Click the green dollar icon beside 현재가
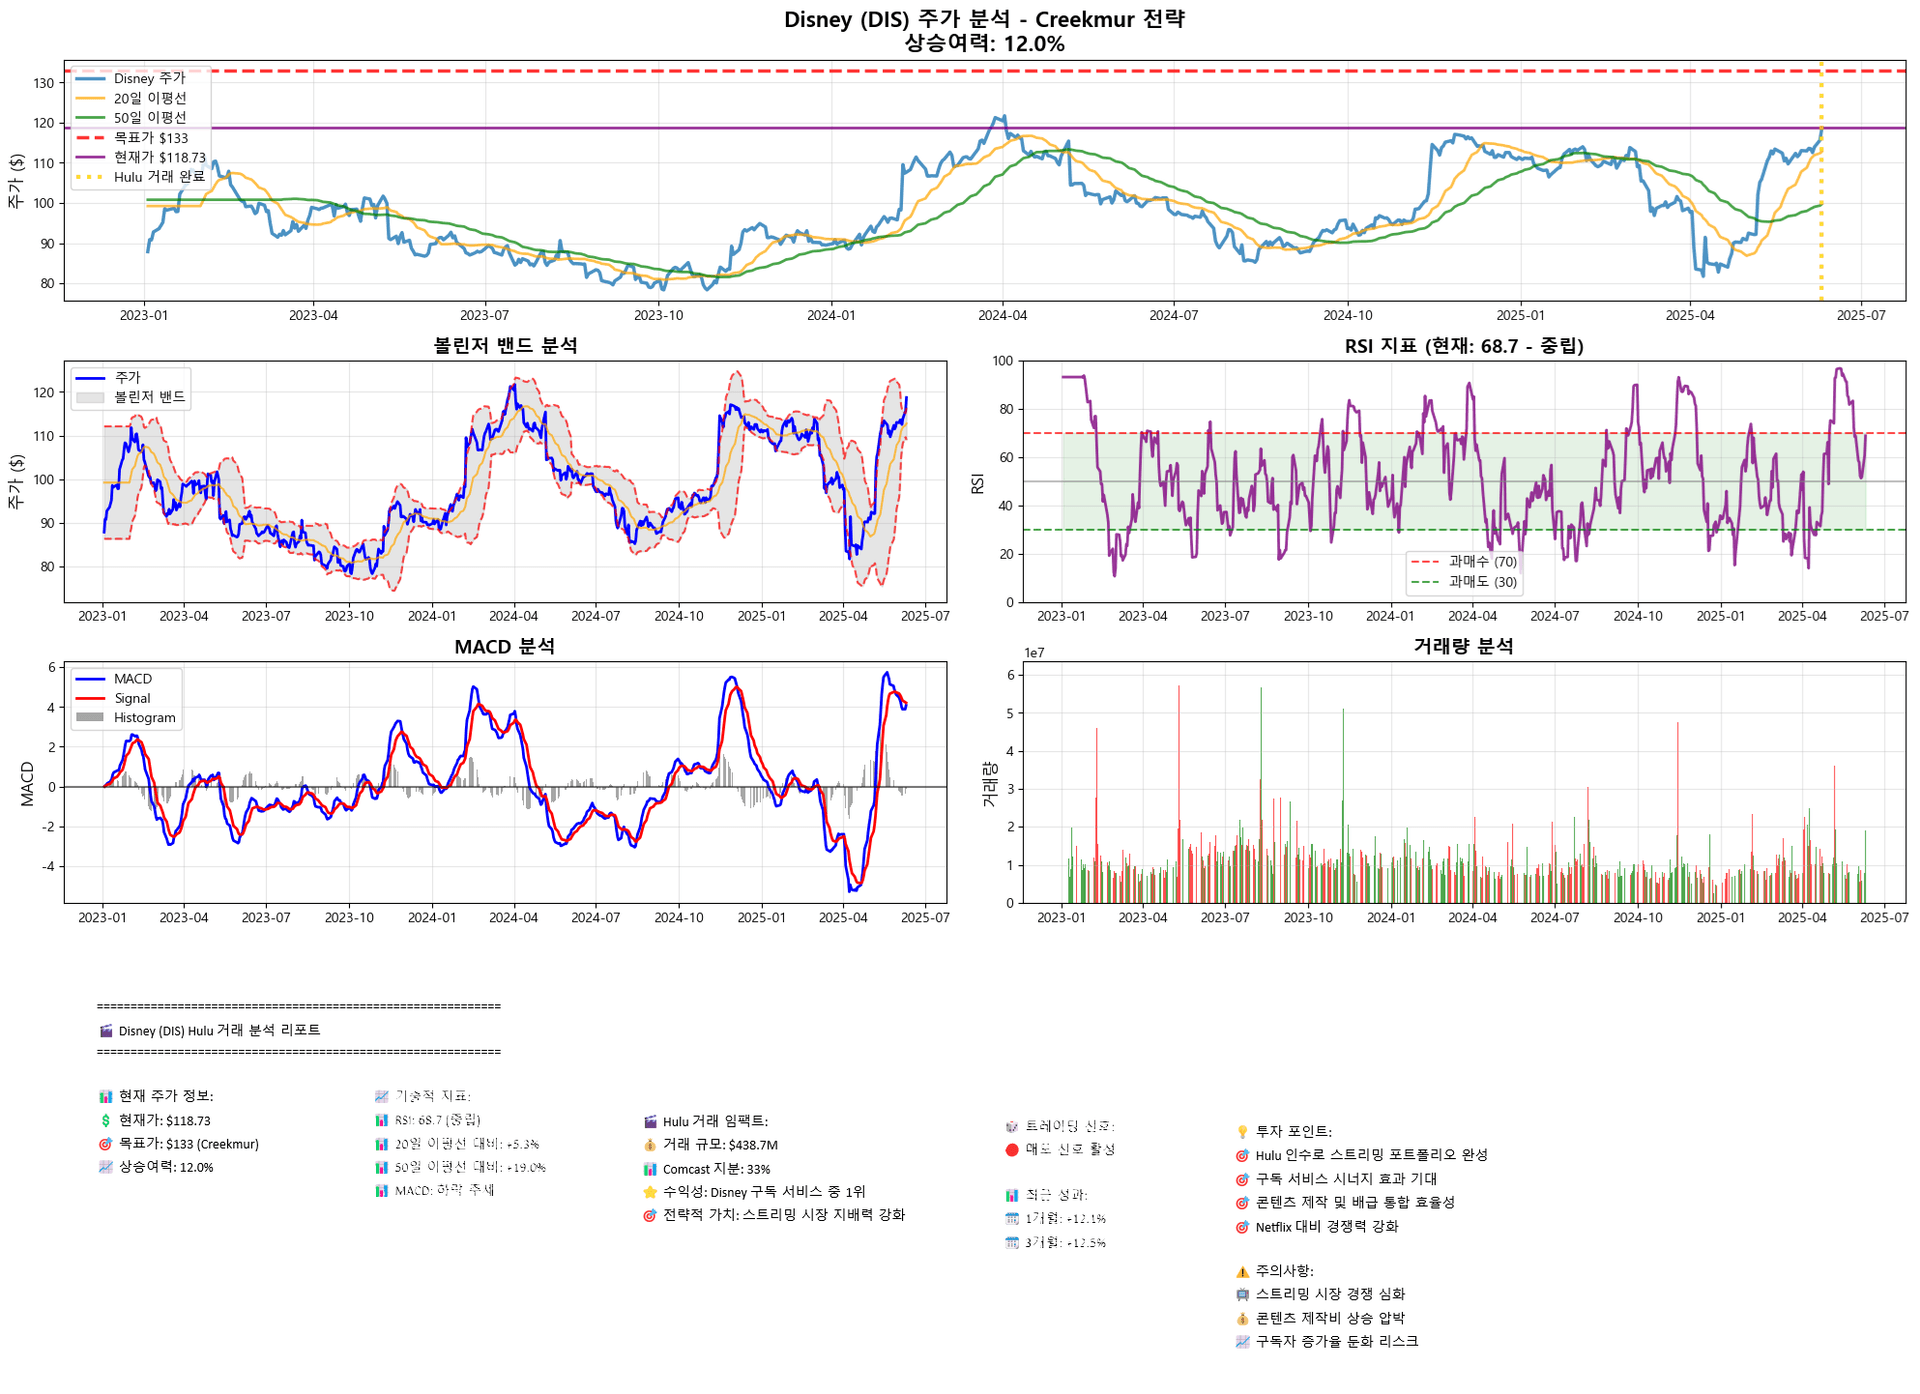The width and height of the screenshot is (1920, 1394). [x=106, y=1121]
